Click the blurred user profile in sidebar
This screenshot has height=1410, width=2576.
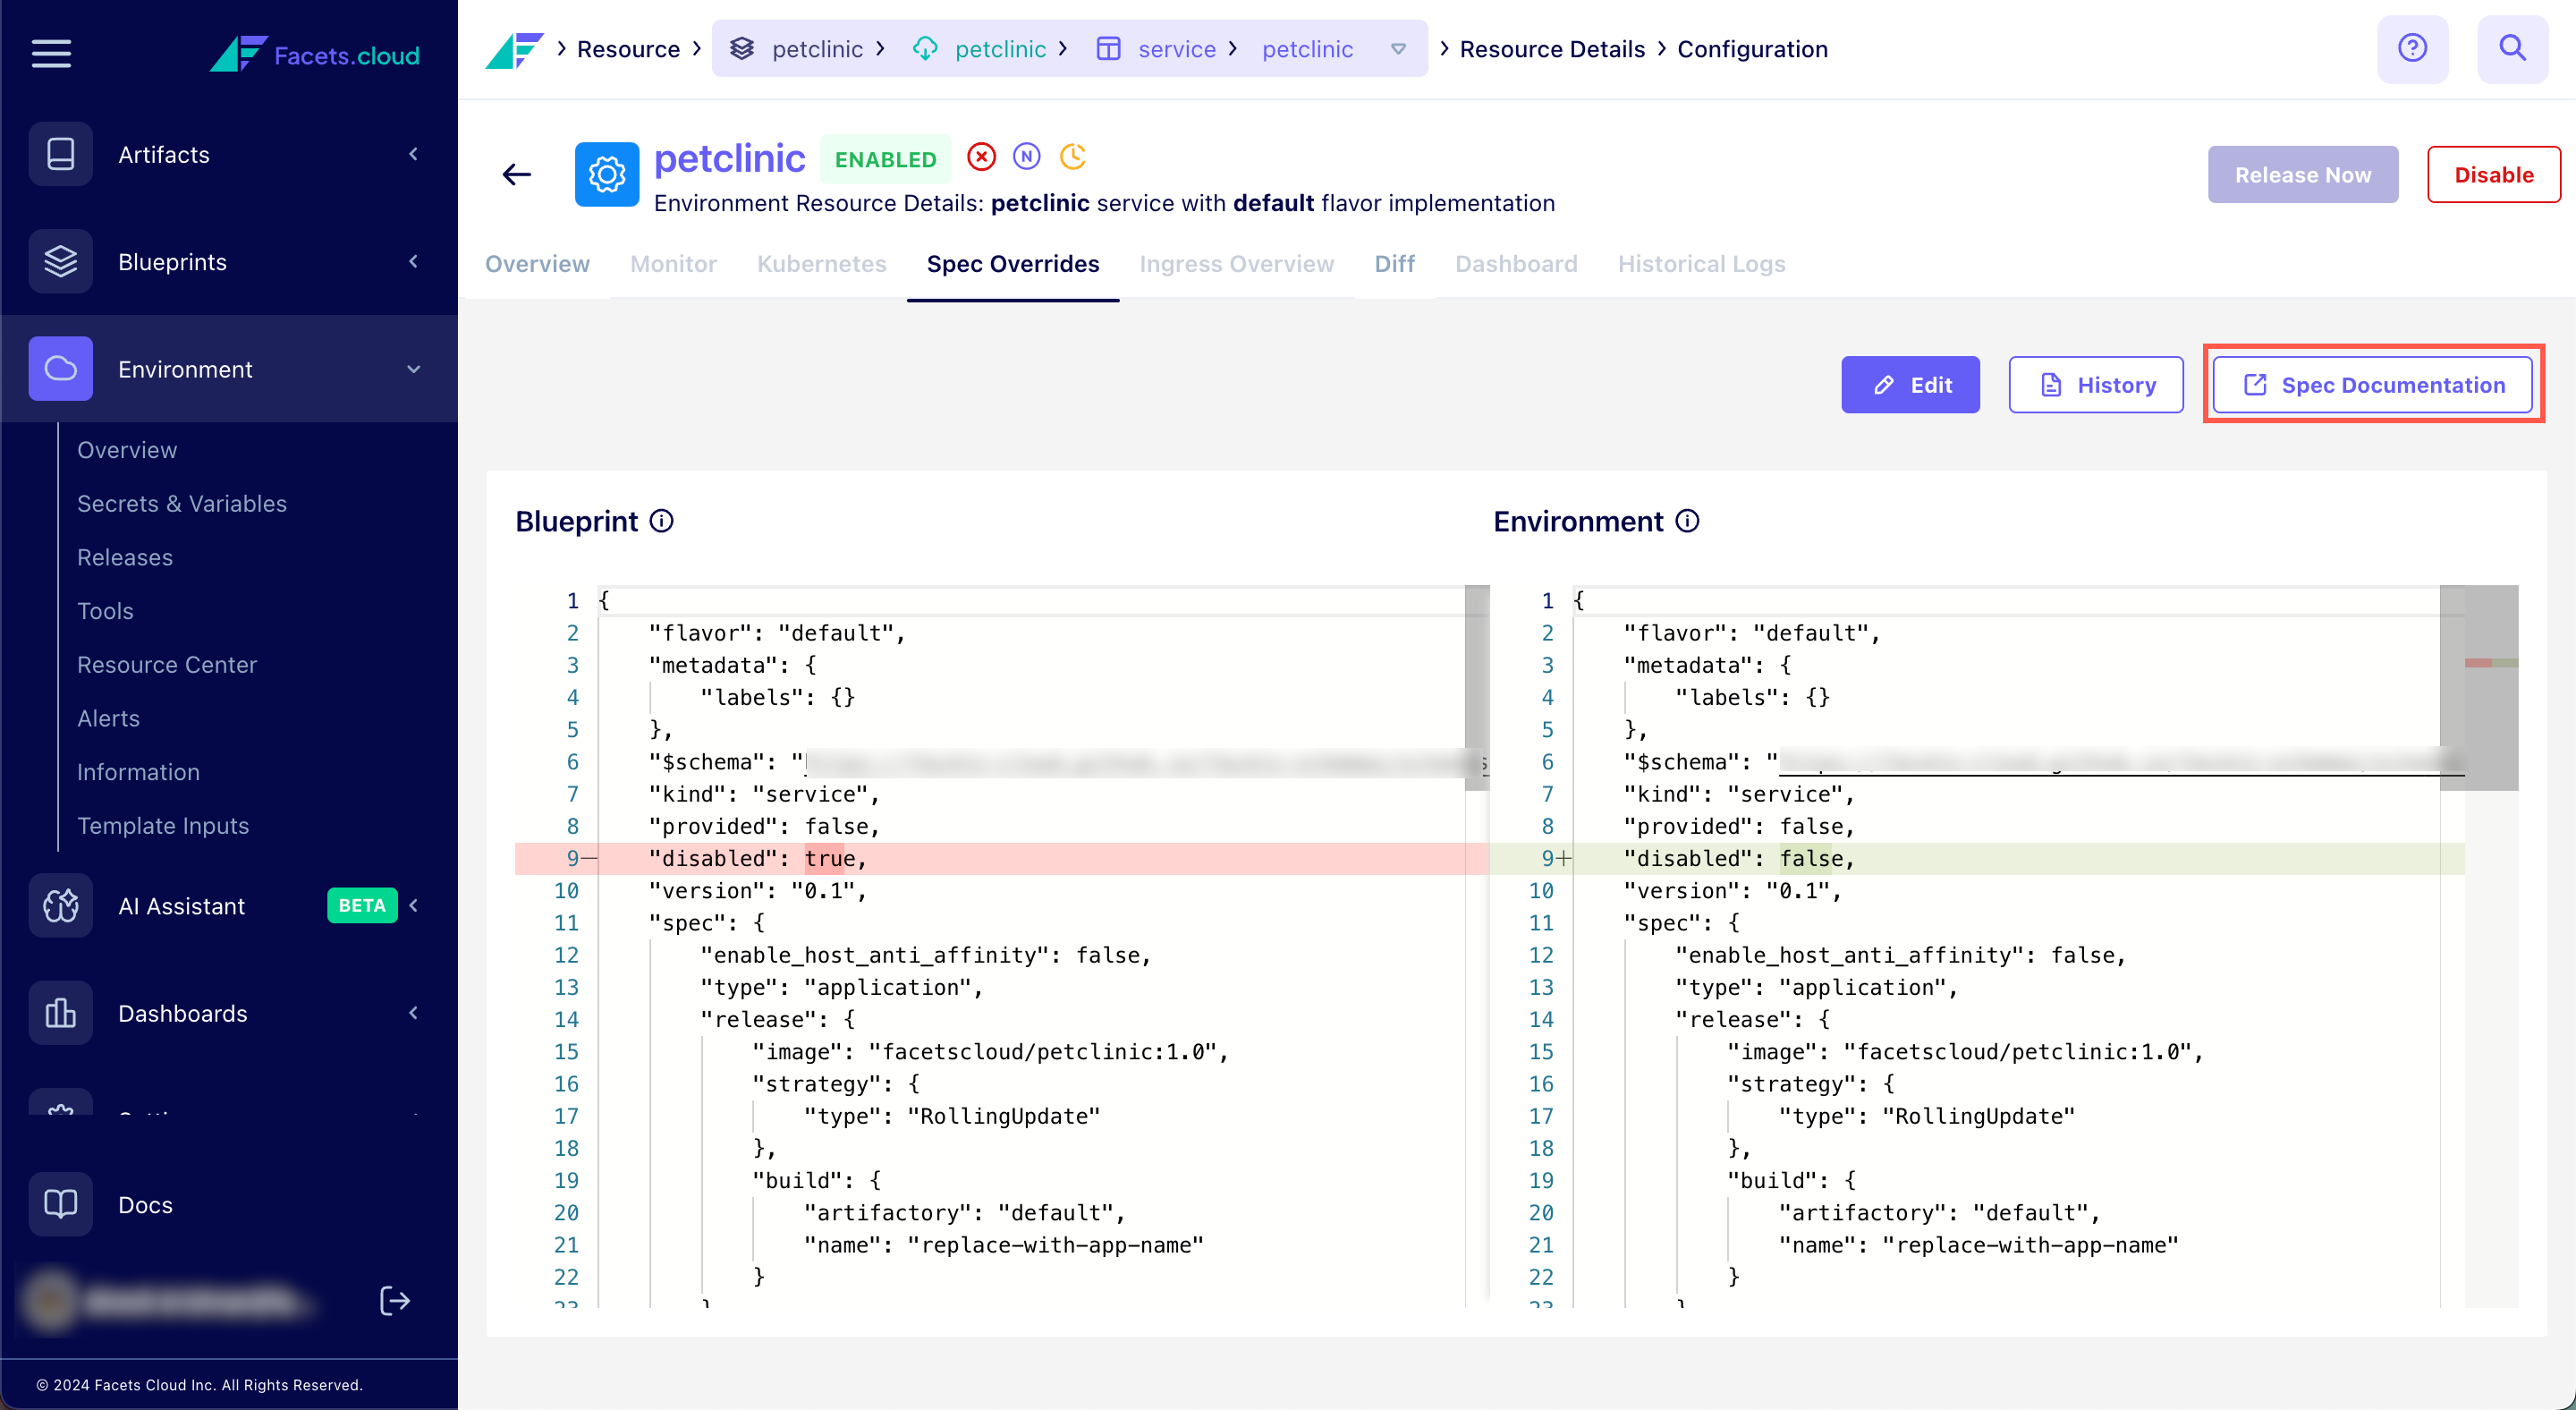tap(170, 1301)
